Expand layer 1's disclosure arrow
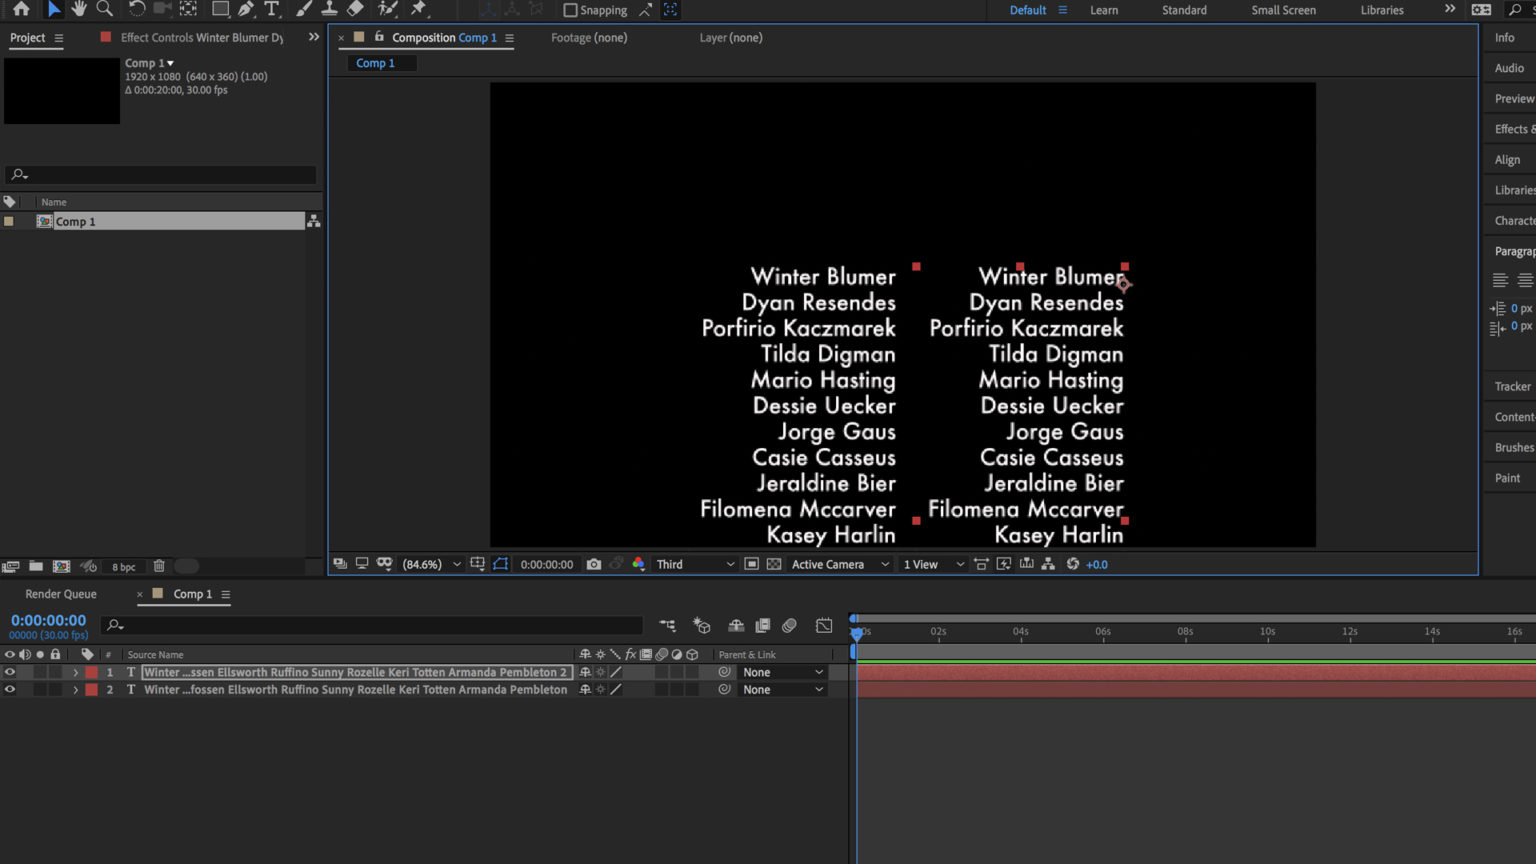 (x=75, y=672)
